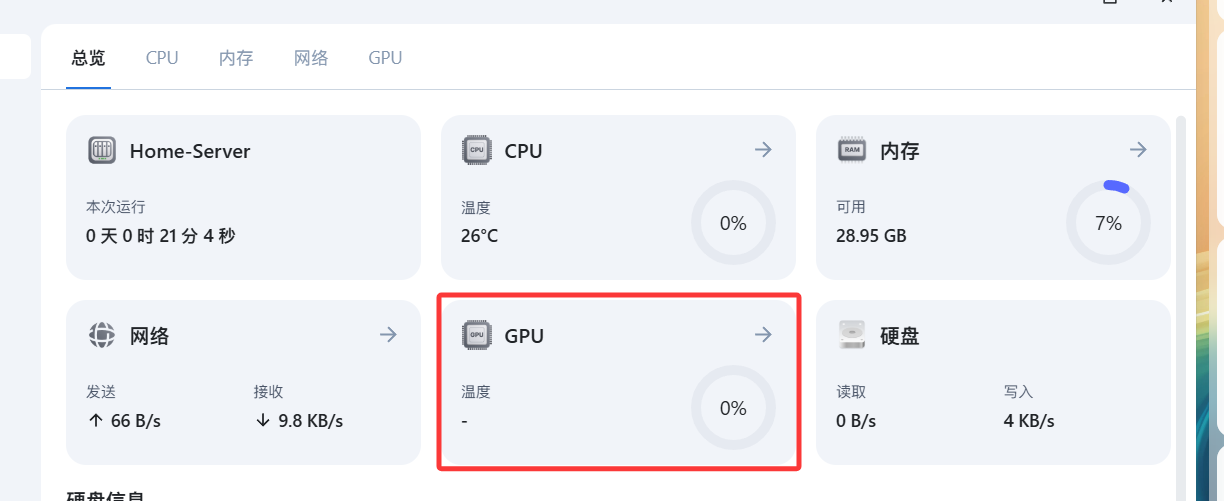Click the CPU usage ring gauge
This screenshot has height=501, width=1224.
coord(733,223)
